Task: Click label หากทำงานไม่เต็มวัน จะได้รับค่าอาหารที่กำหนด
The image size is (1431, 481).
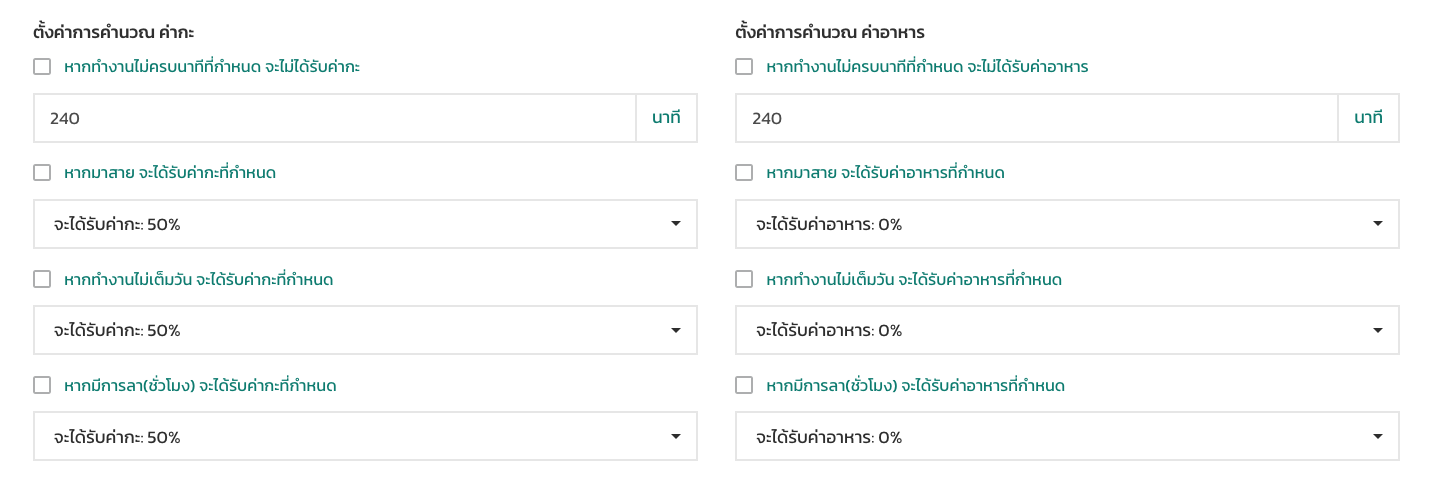Action: pyautogui.click(x=914, y=279)
